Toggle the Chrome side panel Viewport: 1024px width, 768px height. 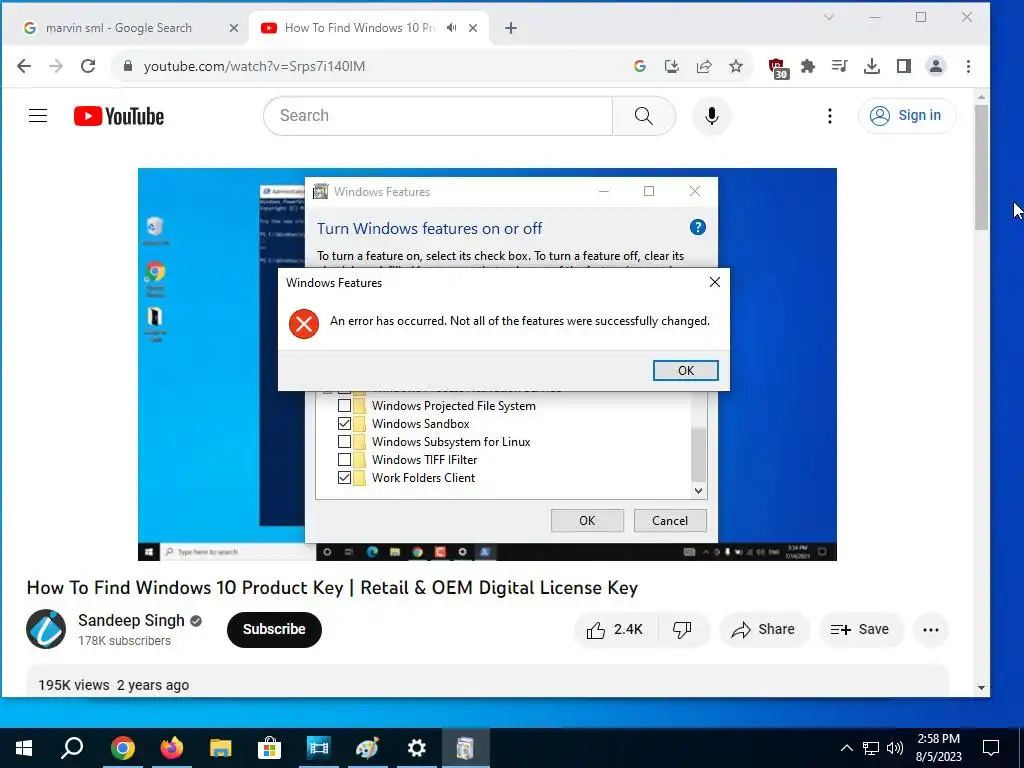pyautogui.click(x=904, y=66)
